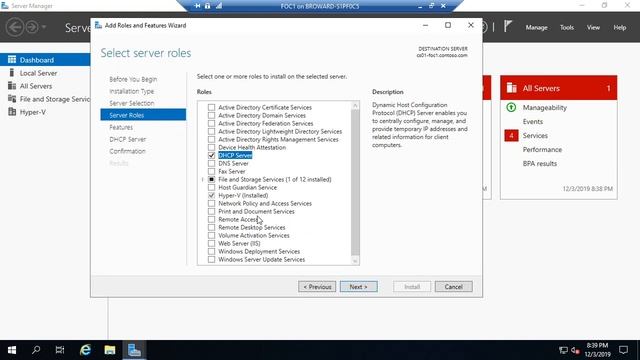This screenshot has width=640, height=360.
Task: Open BPA results in All Servers tile
Action: 540,163
